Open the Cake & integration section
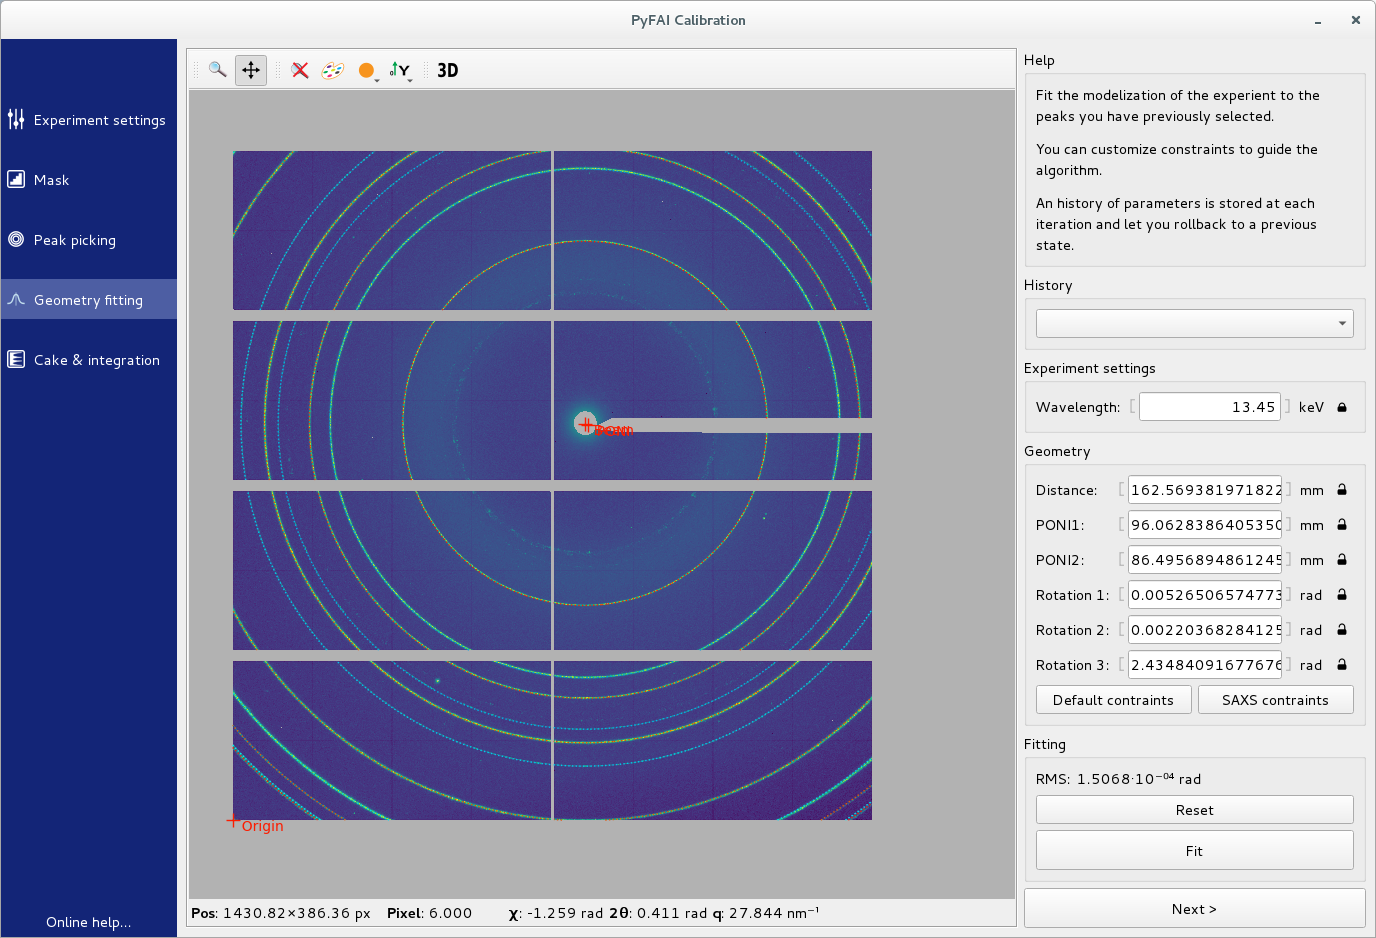Image resolution: width=1376 pixels, height=938 pixels. click(x=16, y=359)
